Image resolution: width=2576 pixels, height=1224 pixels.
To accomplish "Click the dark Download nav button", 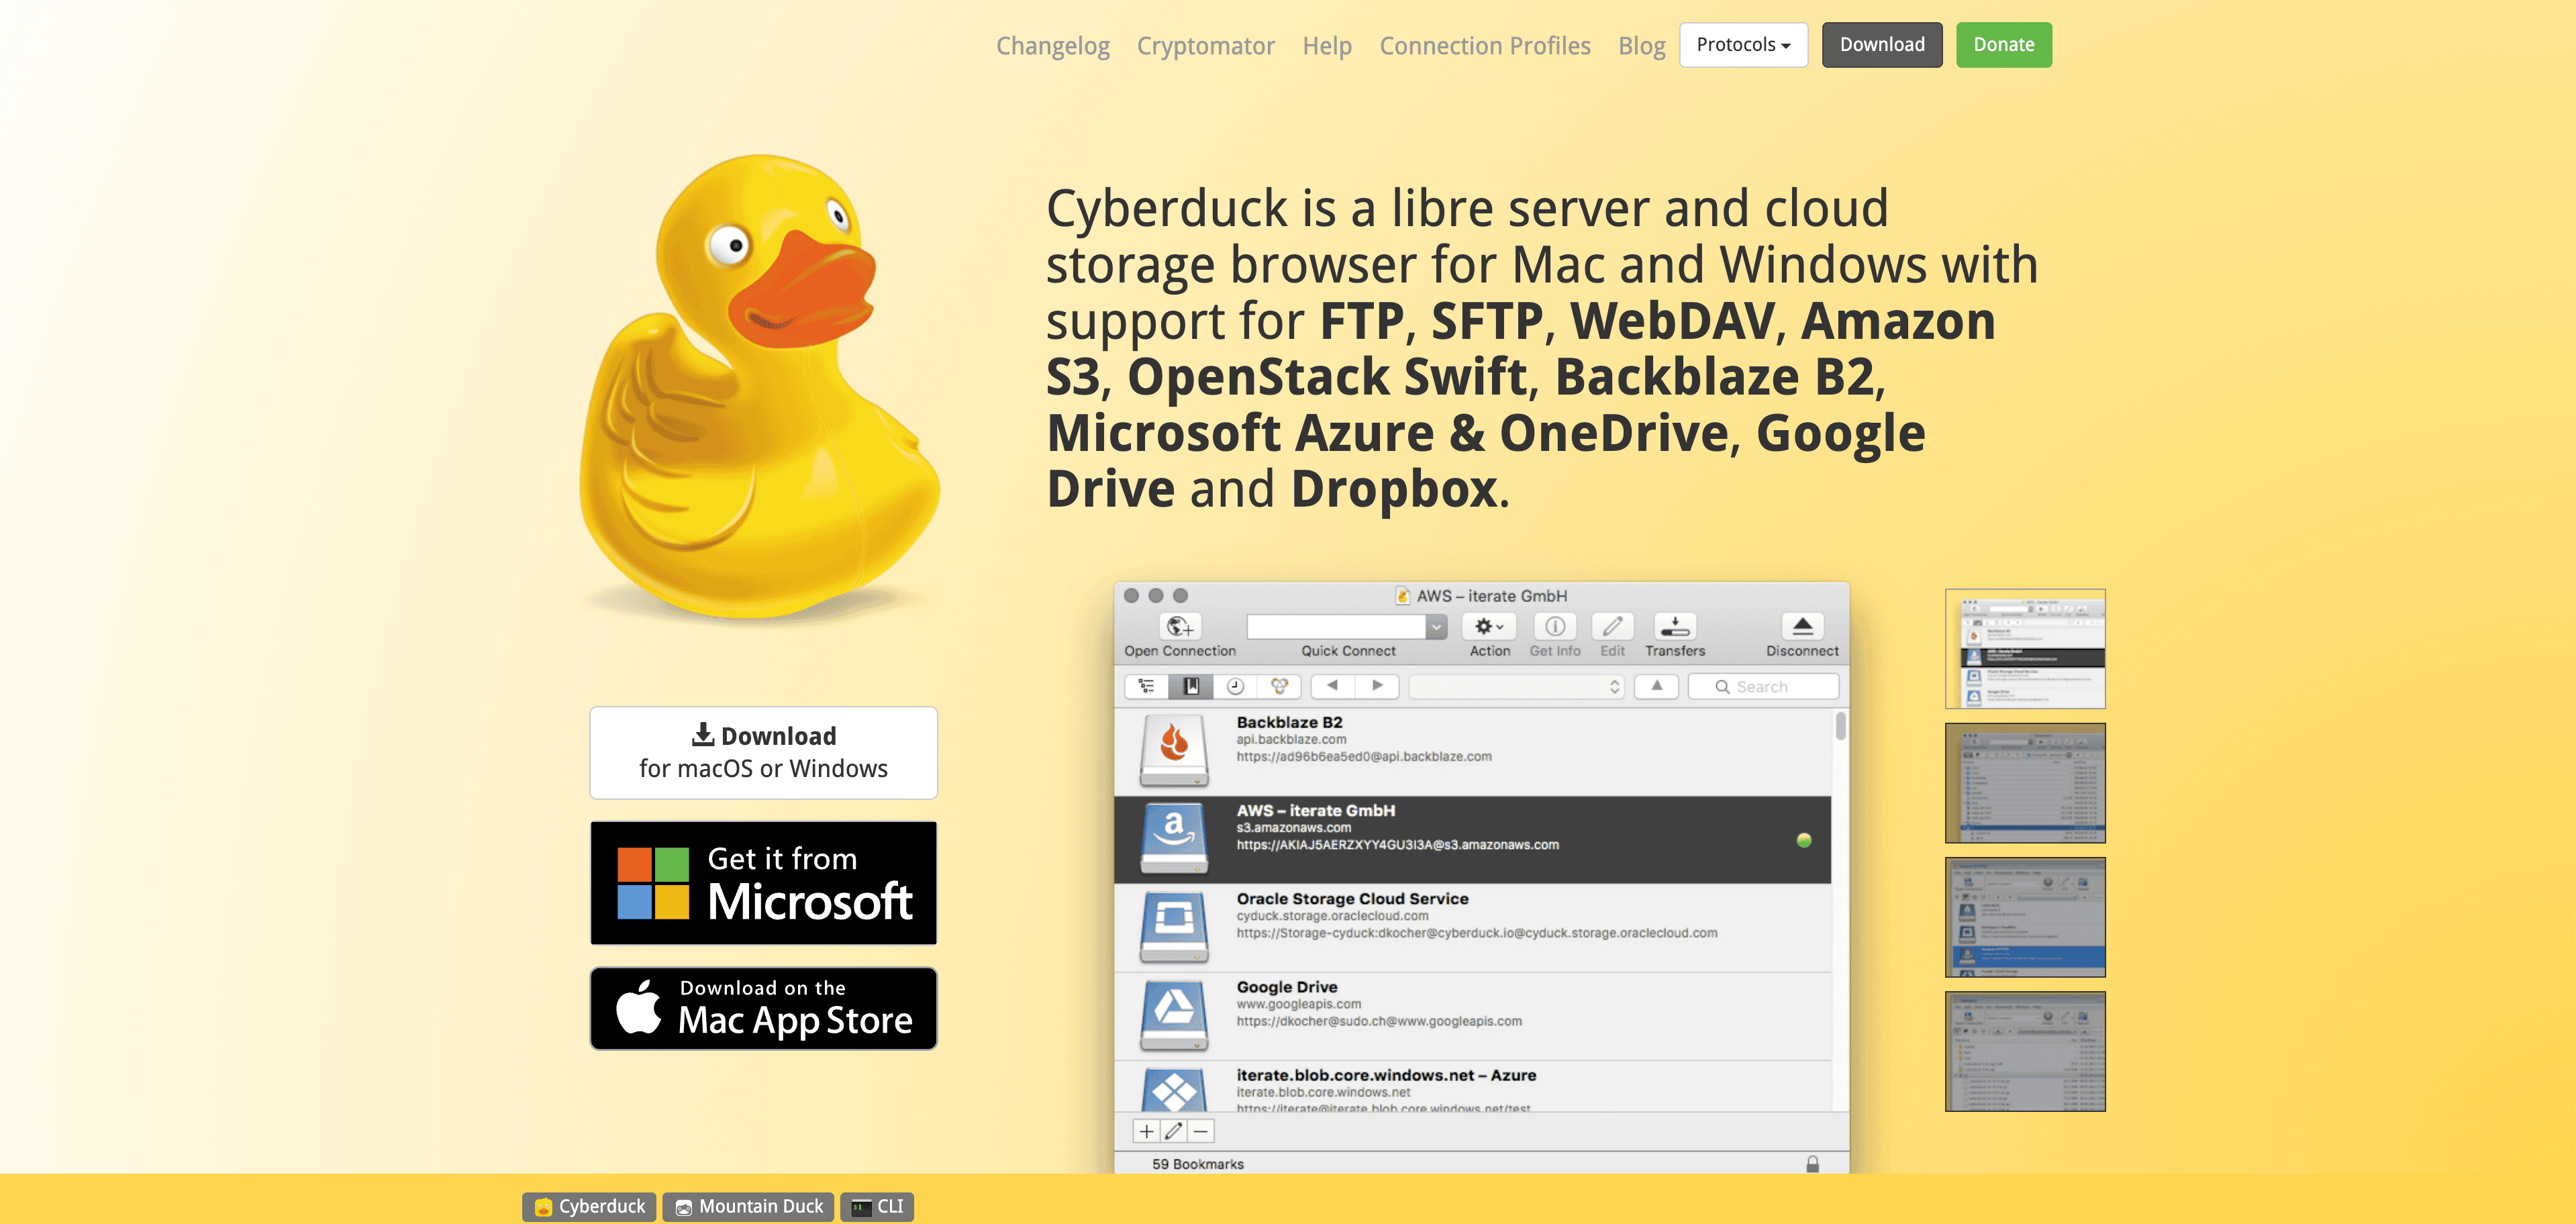I will [1881, 45].
